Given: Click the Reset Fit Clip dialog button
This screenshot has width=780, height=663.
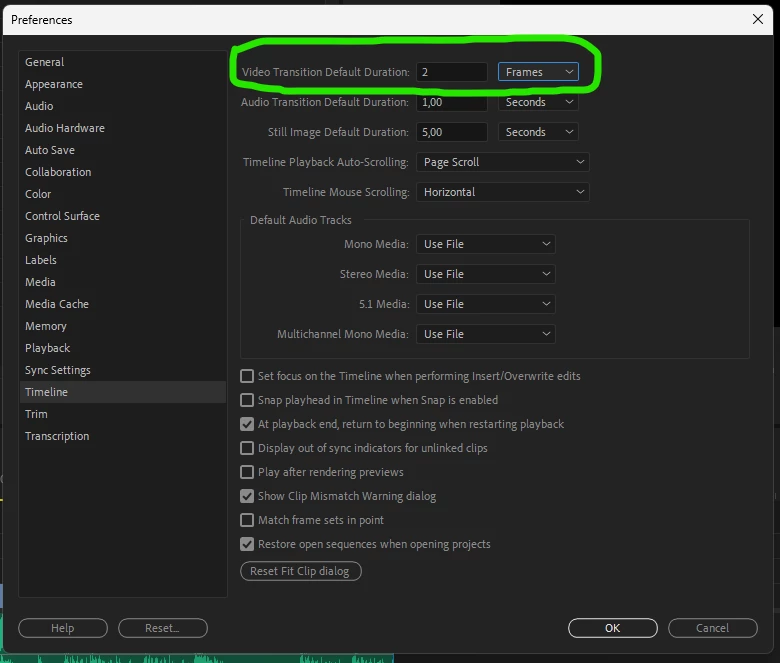Looking at the screenshot, I should click(300, 571).
